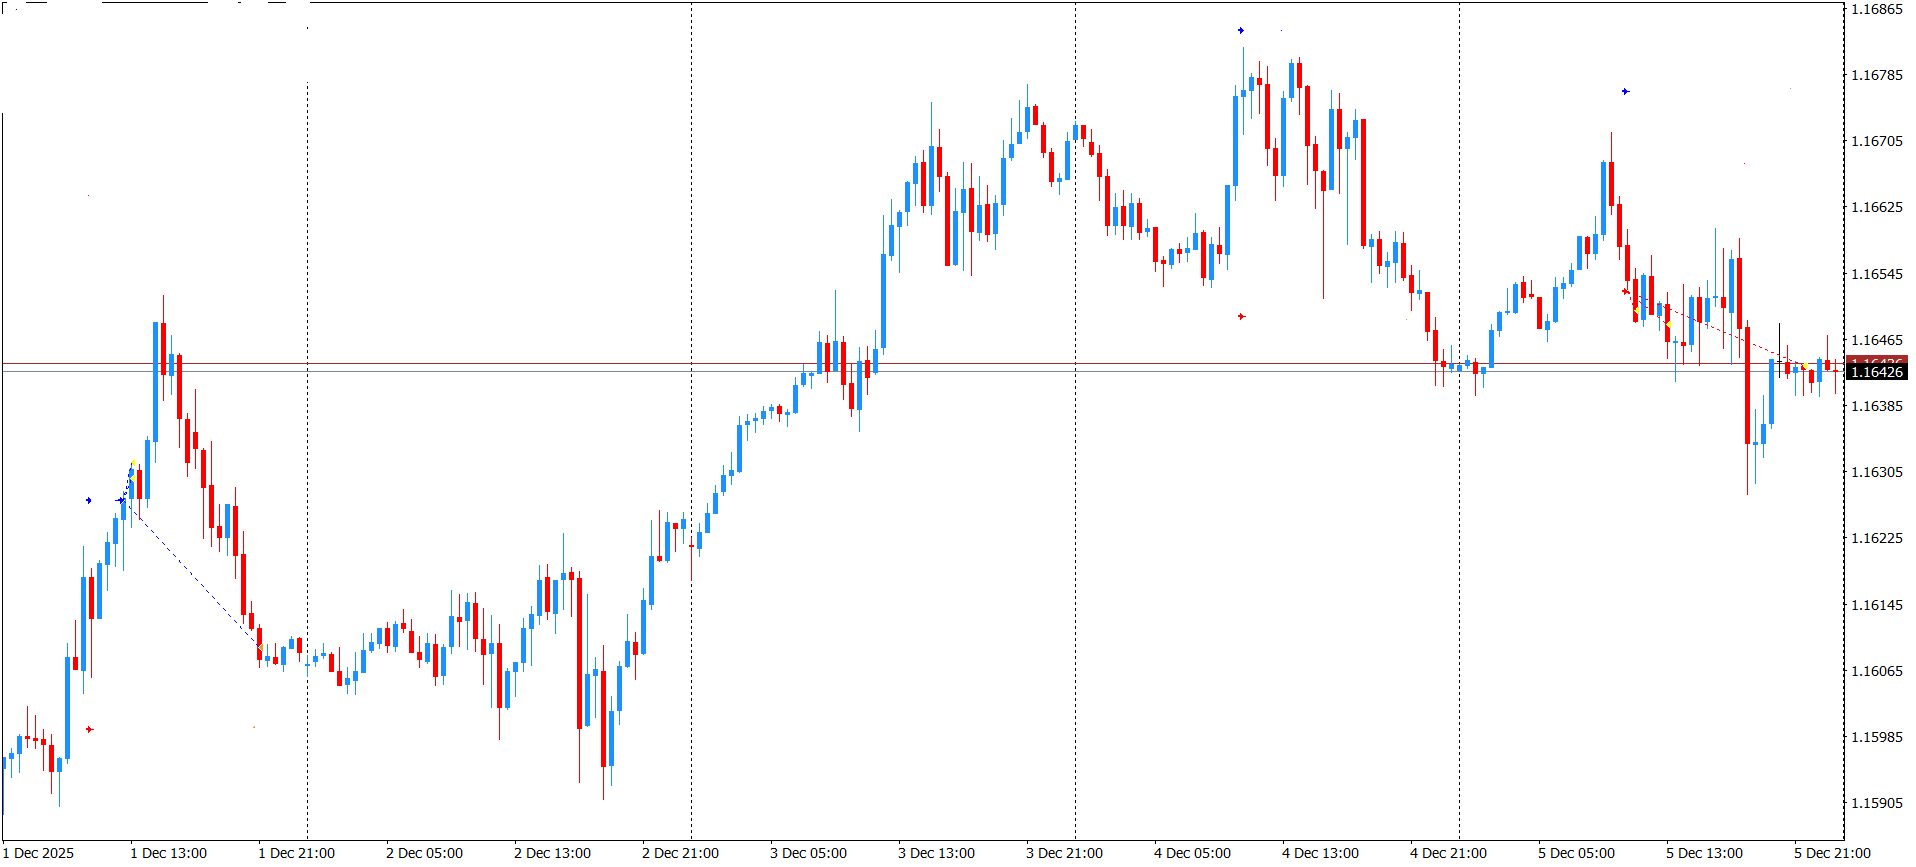Click the 1 Dec 2025 date label

click(40, 853)
